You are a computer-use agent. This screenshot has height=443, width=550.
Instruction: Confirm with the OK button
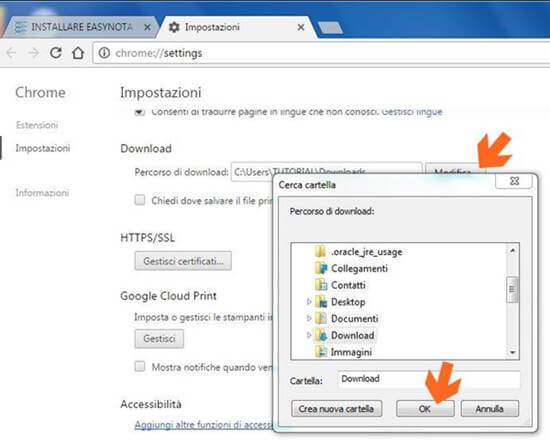[x=425, y=409]
